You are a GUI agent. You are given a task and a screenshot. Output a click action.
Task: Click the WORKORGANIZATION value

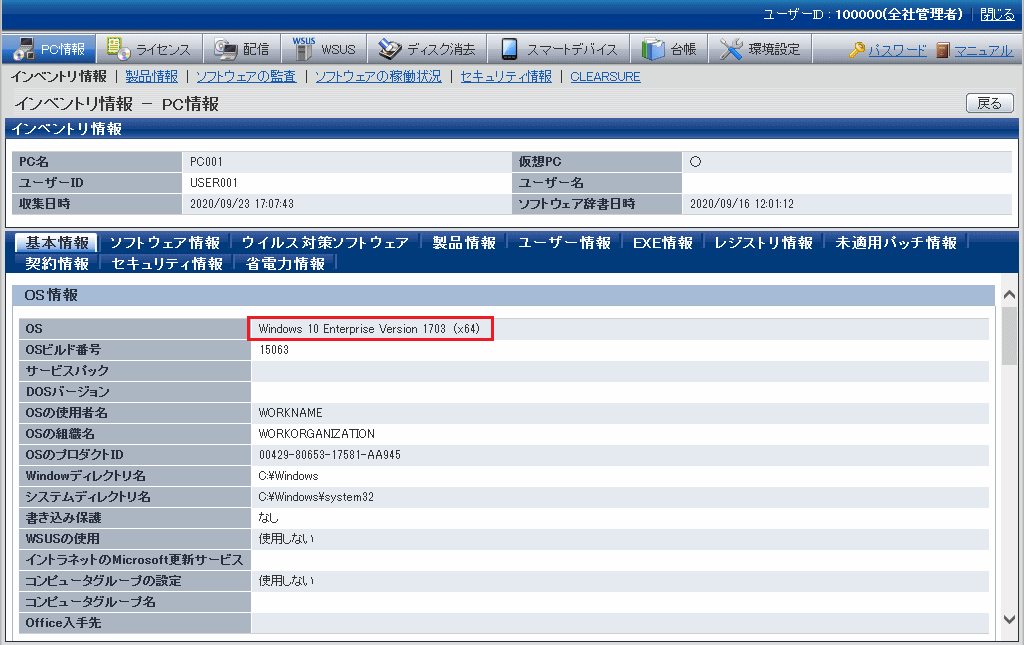pos(317,434)
